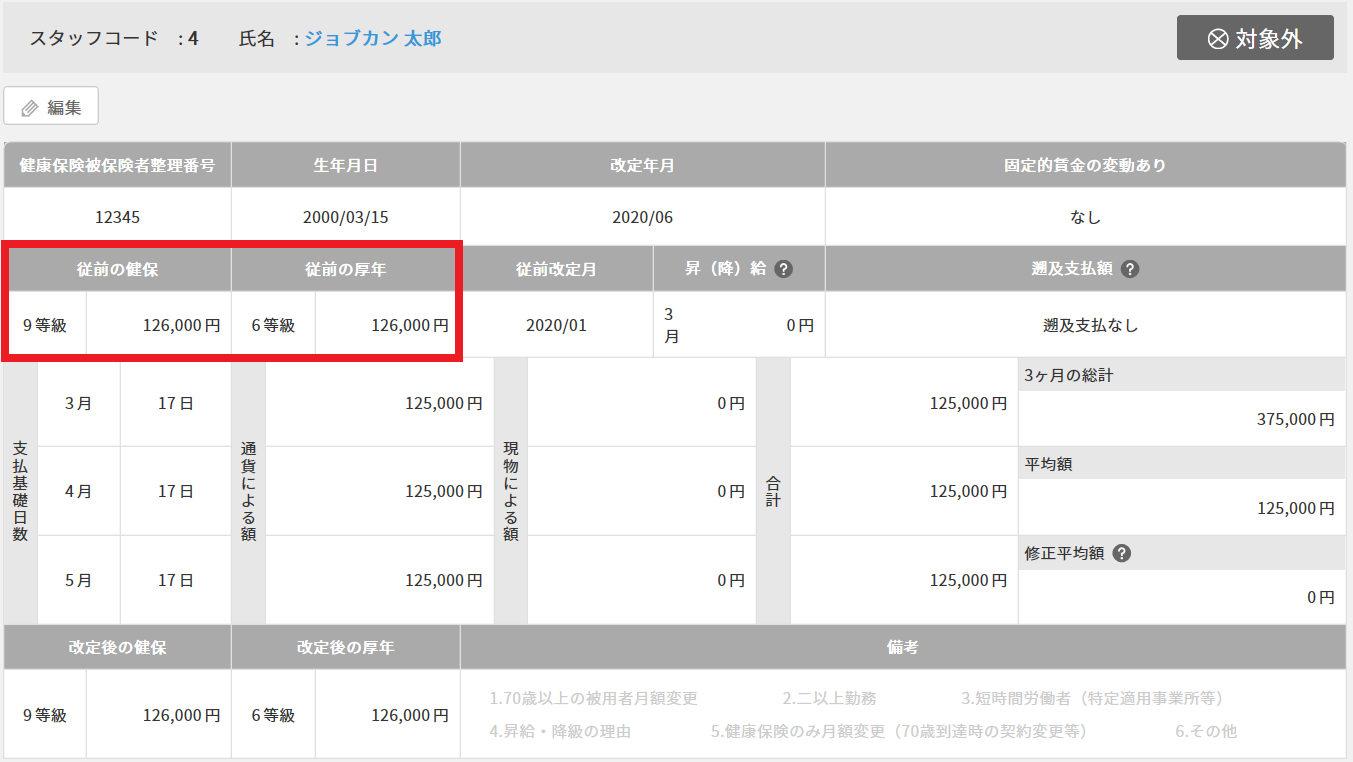Select remark 4.昇給・降級の理由

click(560, 731)
